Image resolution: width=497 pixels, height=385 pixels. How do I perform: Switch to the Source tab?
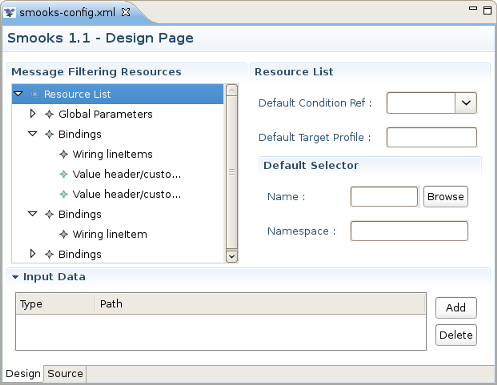pos(65,374)
